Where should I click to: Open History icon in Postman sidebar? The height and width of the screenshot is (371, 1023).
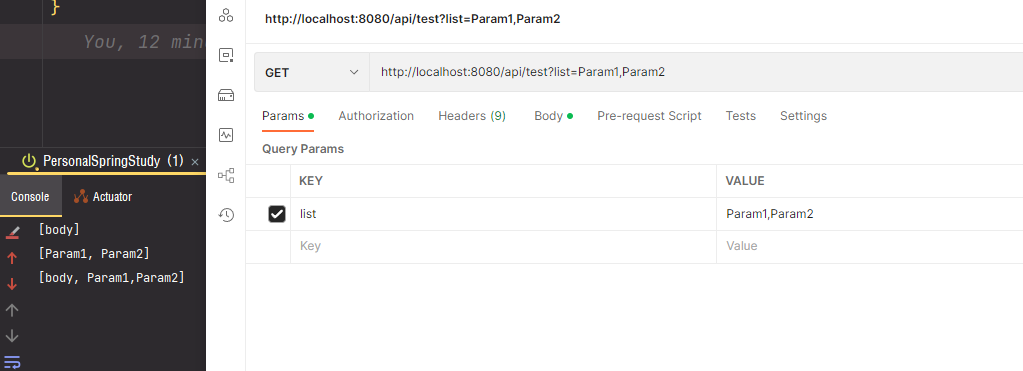coord(226,215)
